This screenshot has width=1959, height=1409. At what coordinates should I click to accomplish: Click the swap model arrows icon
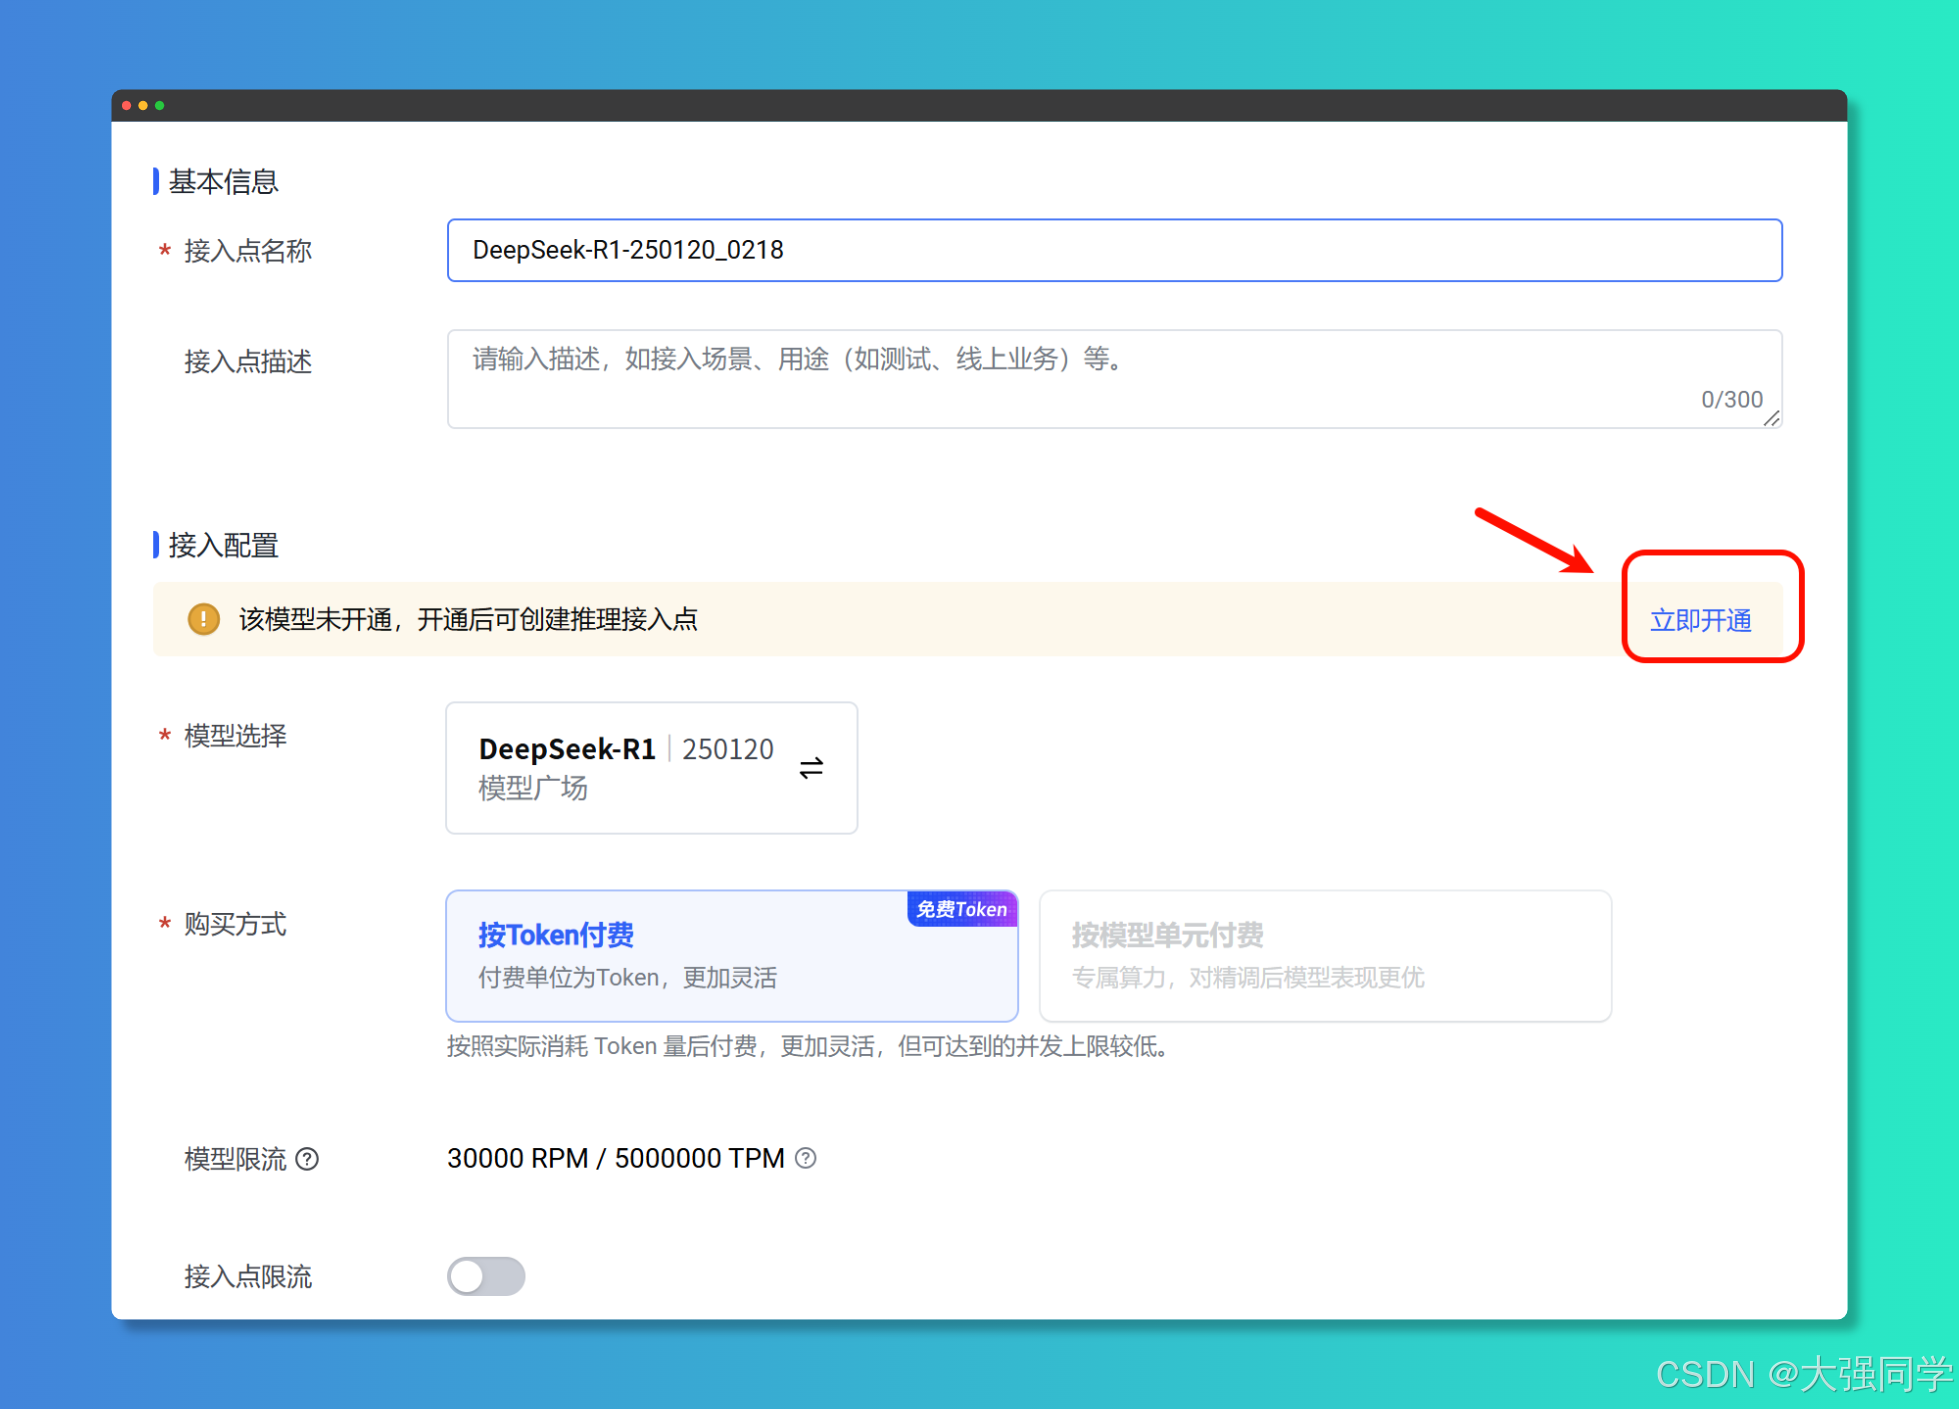(811, 767)
